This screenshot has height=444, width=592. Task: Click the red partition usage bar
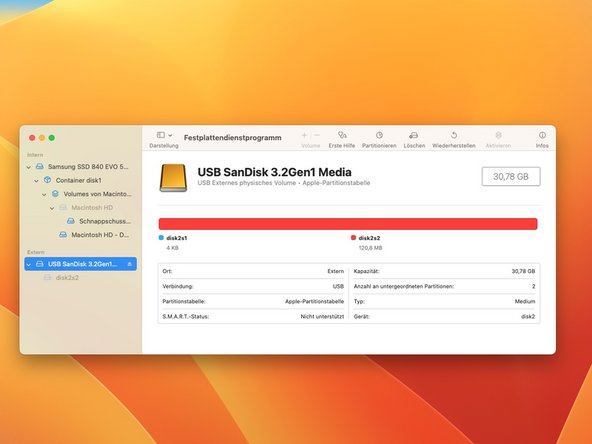click(348, 224)
